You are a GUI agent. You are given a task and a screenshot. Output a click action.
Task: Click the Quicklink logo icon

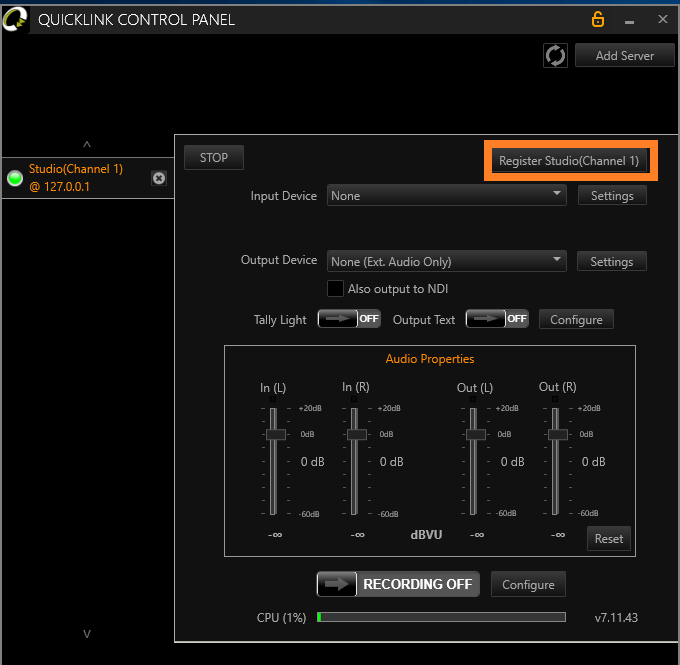pyautogui.click(x=15, y=19)
